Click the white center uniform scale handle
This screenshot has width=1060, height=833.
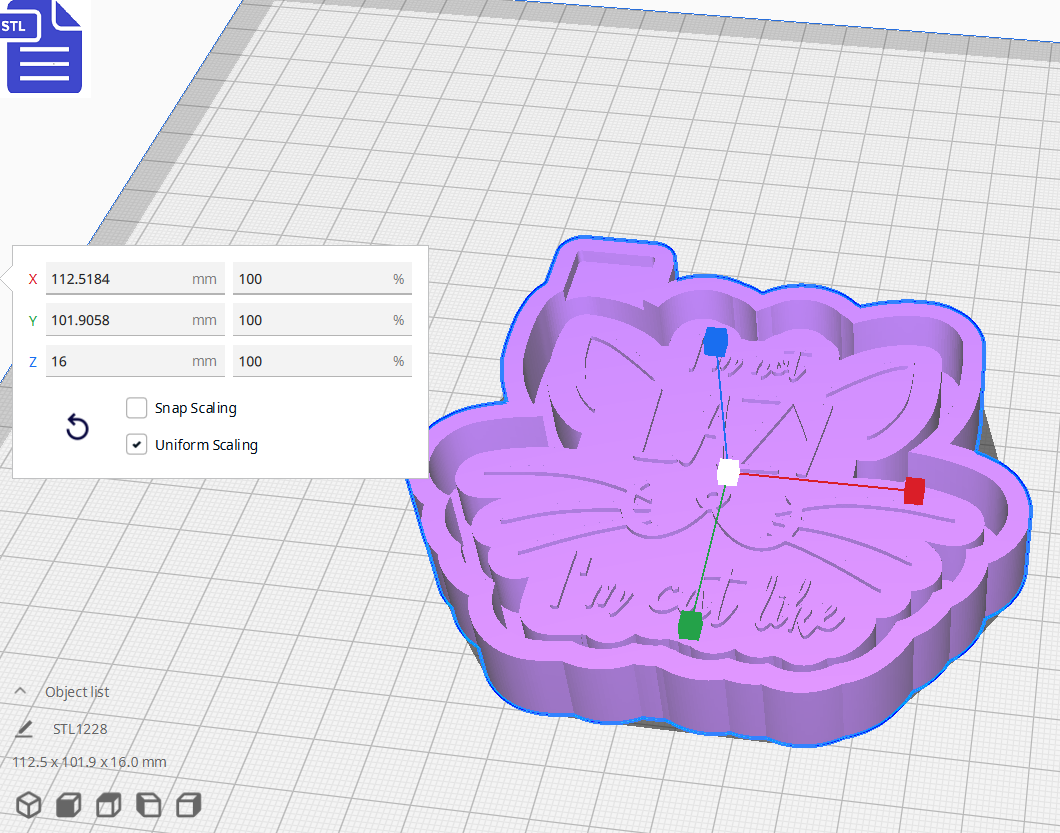727,472
